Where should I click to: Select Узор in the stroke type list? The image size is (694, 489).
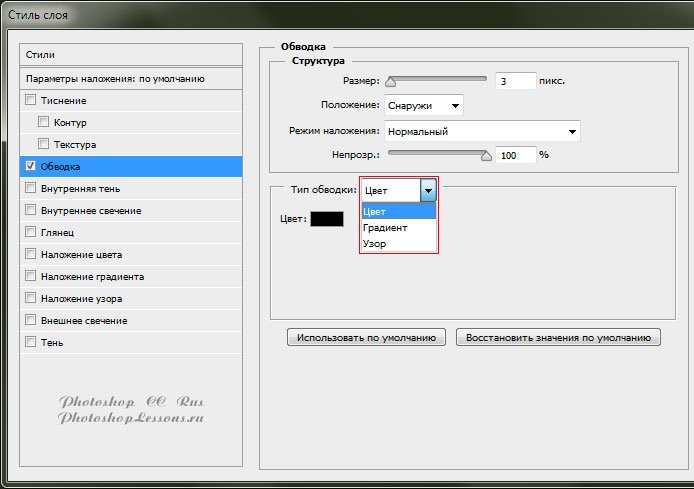coord(375,244)
